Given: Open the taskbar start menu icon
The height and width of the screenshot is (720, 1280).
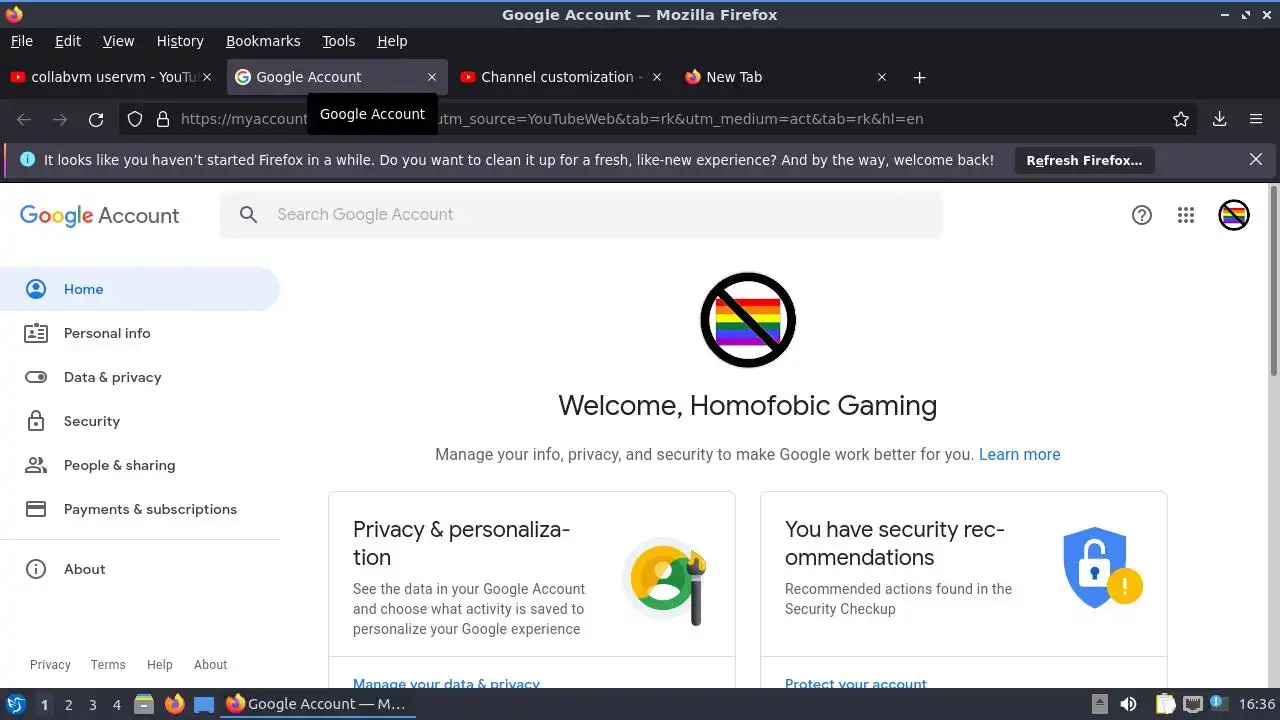Looking at the screenshot, I should pos(15,704).
